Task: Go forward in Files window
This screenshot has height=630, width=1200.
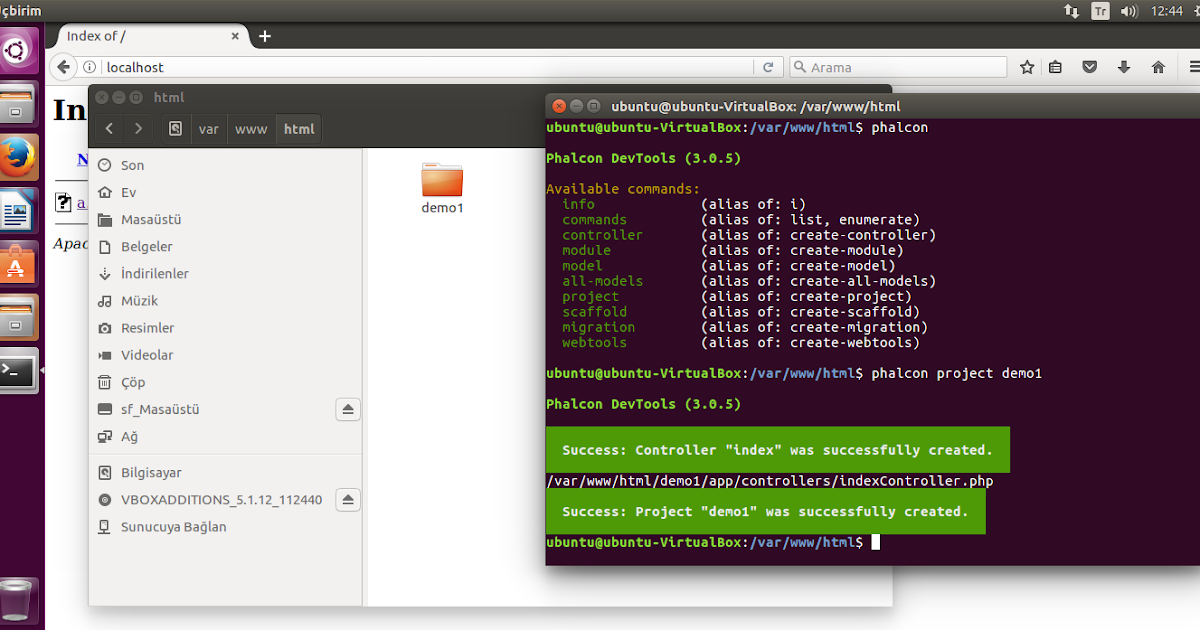Action: (x=138, y=129)
